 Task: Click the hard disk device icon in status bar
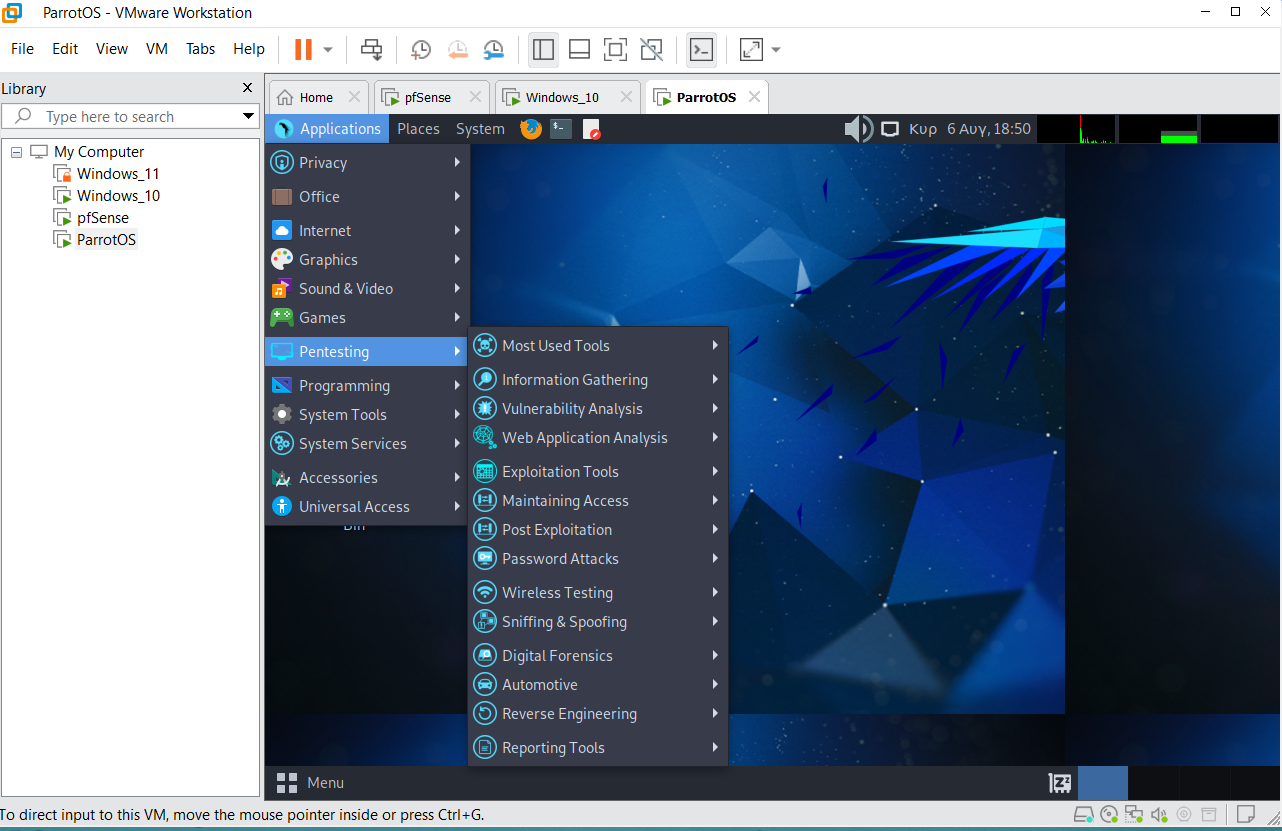[1084, 814]
